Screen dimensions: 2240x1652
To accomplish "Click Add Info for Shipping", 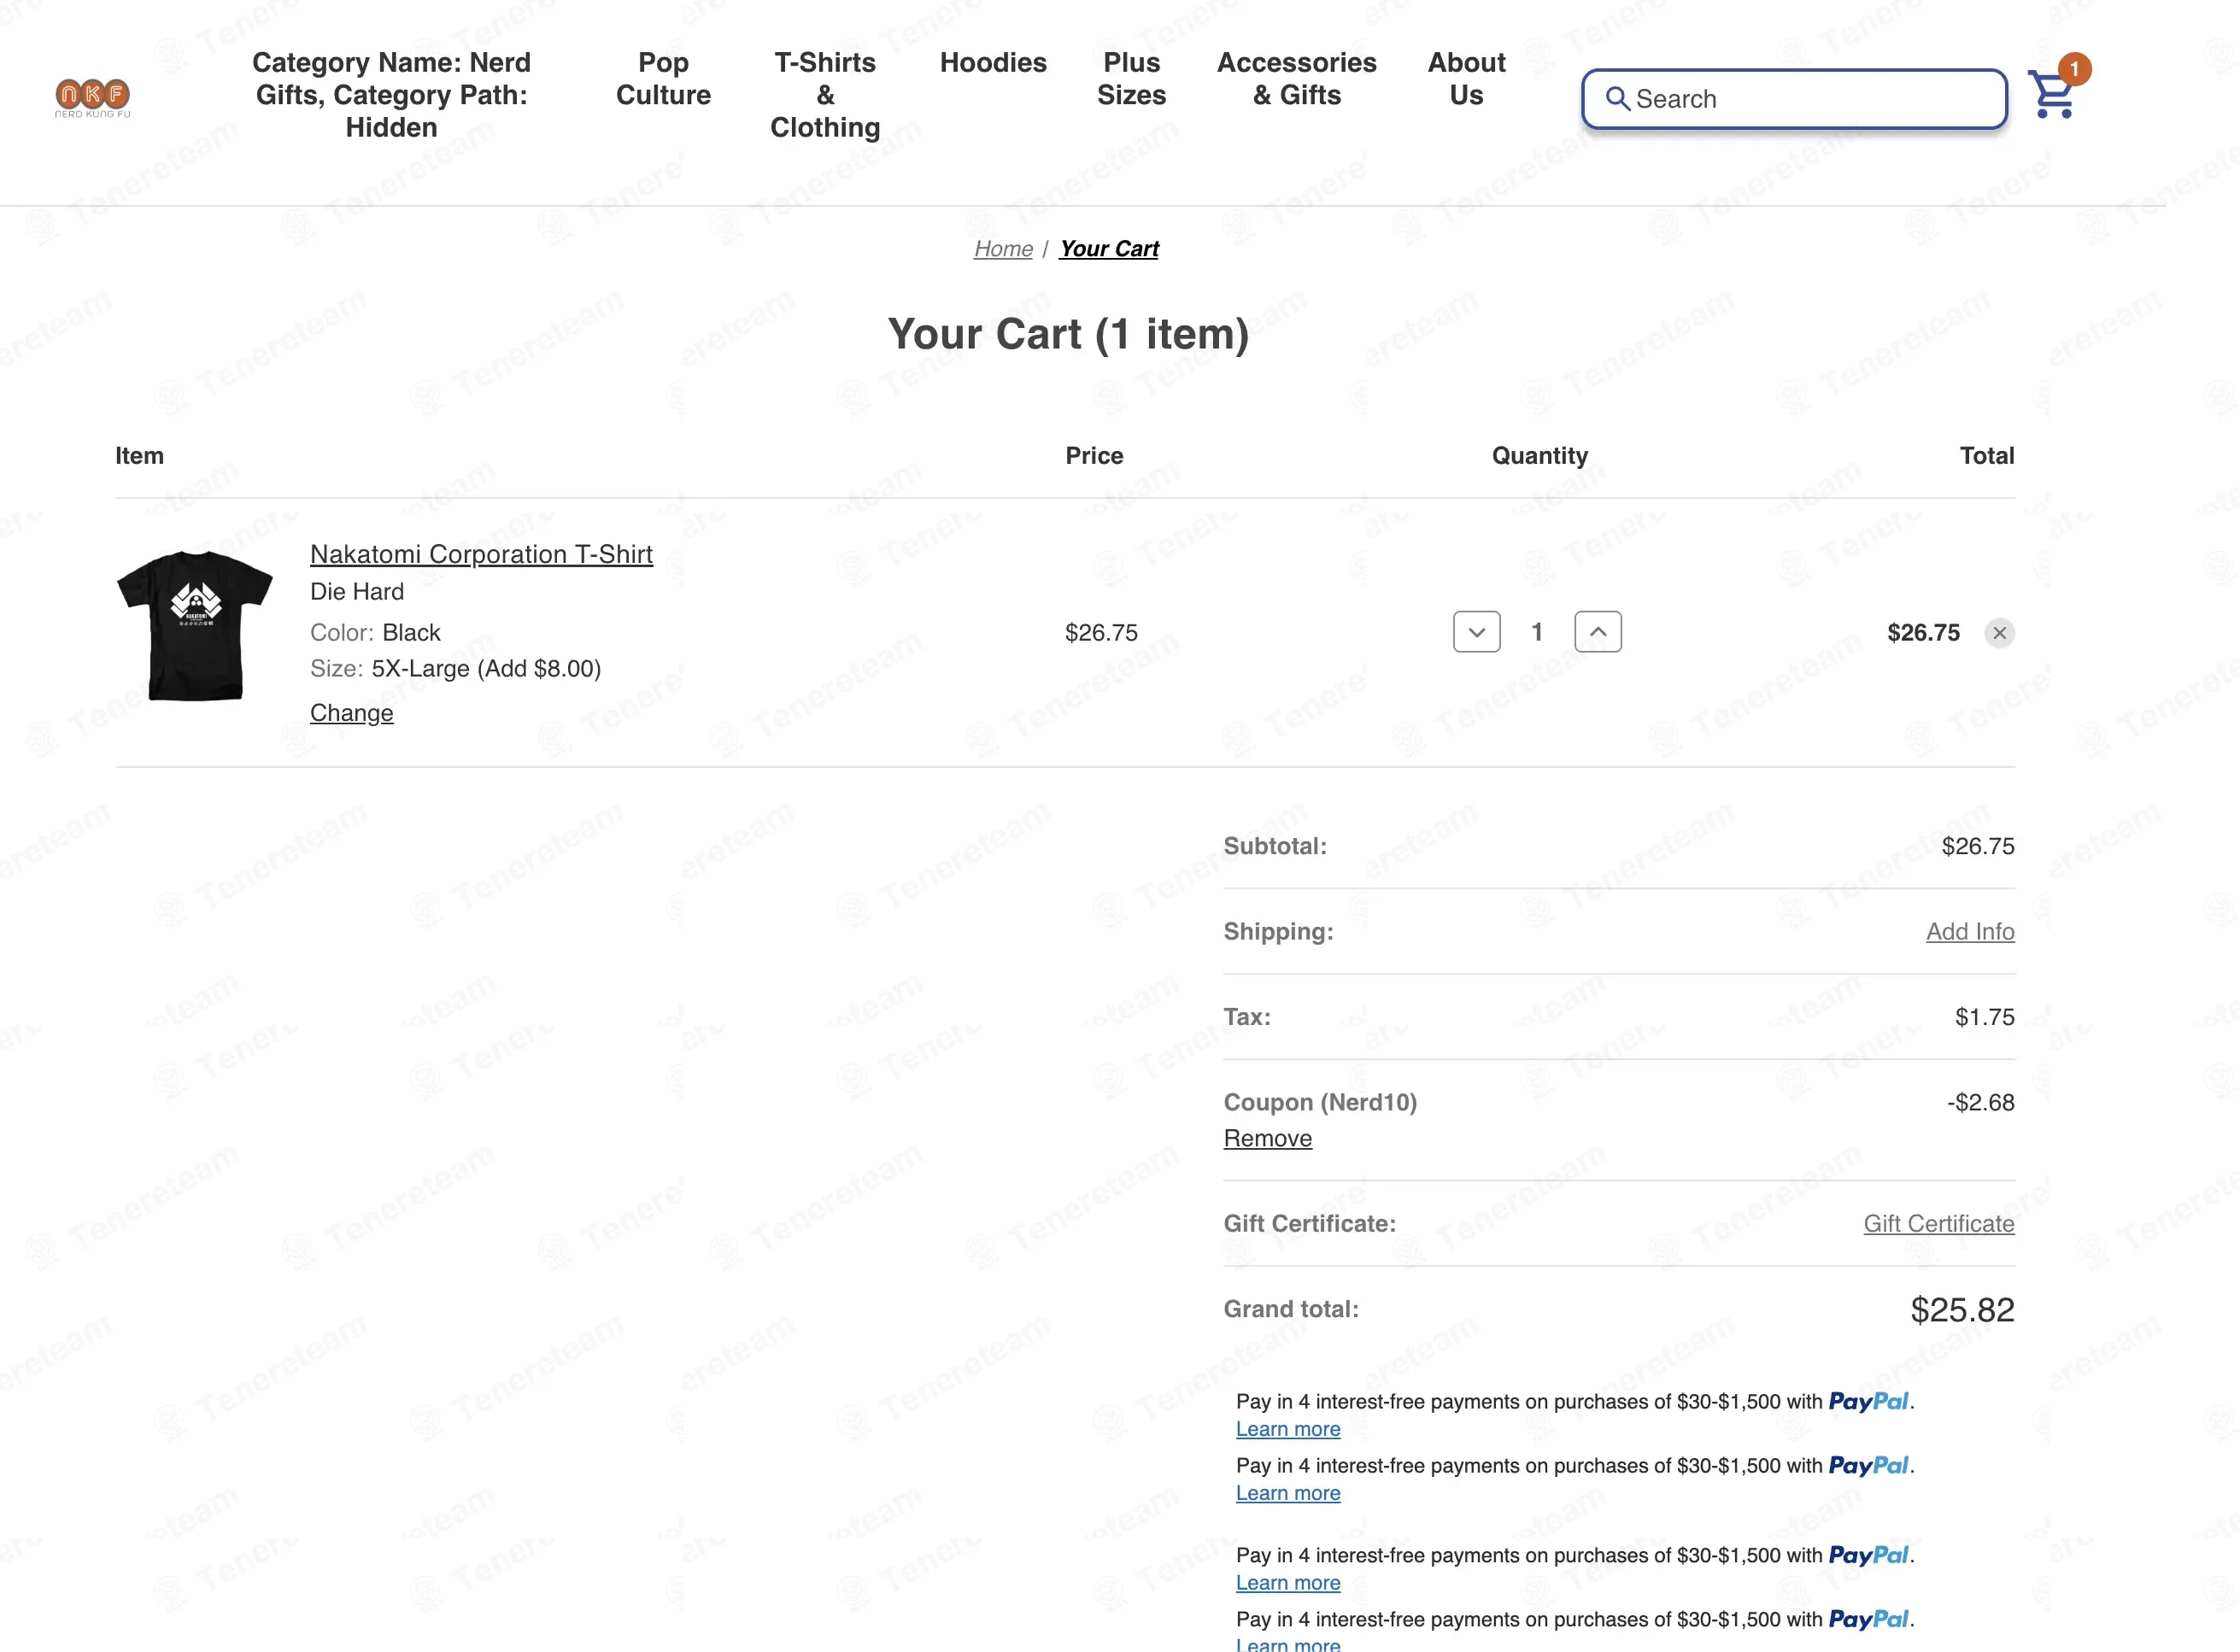I will 1970,931.
